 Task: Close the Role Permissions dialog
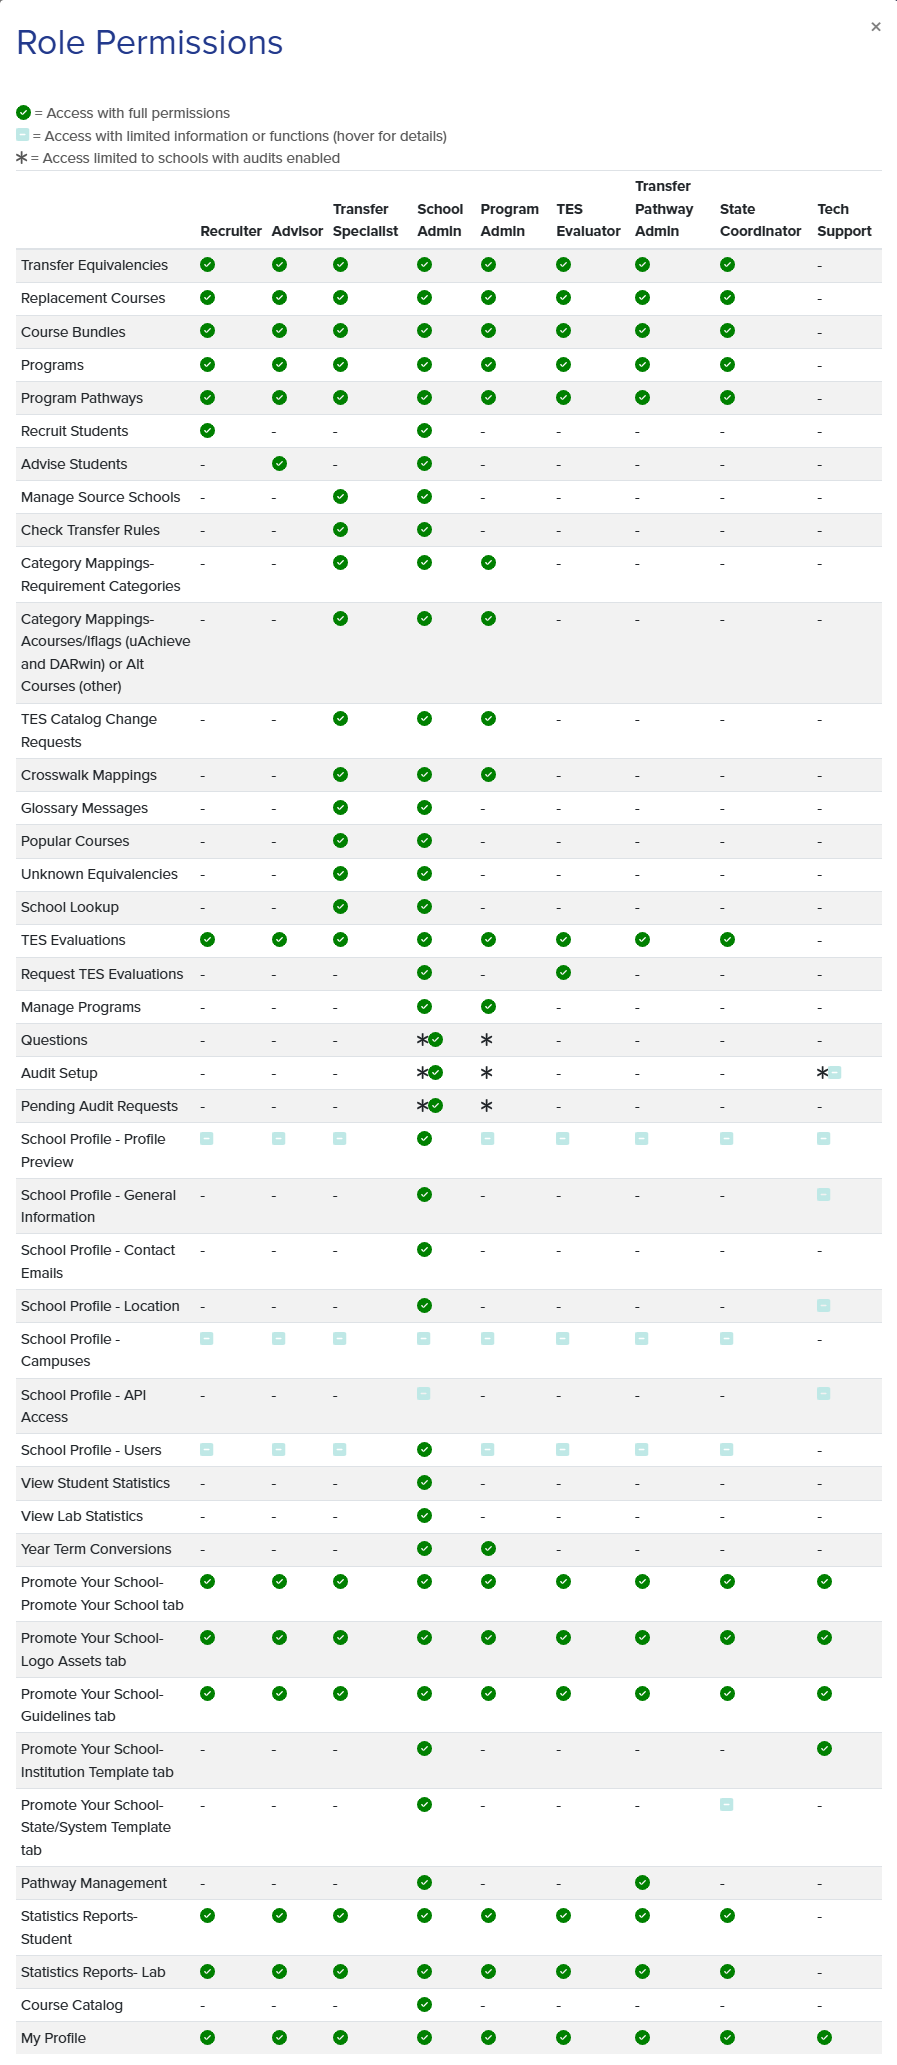(877, 27)
